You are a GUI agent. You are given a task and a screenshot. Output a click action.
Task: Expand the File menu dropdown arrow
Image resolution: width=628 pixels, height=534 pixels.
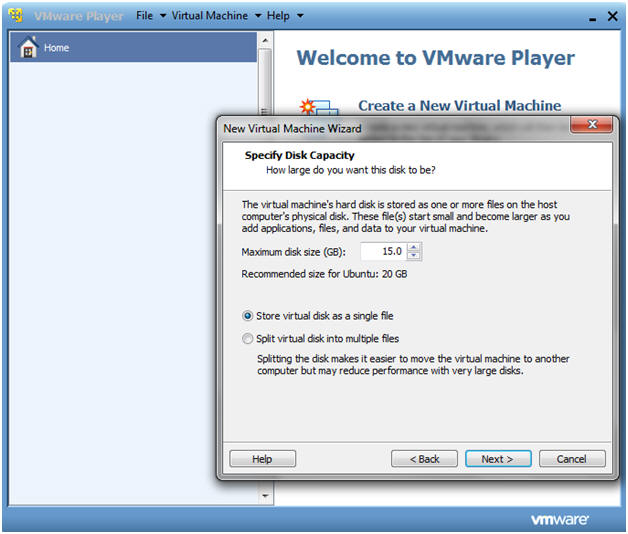[x=163, y=16]
